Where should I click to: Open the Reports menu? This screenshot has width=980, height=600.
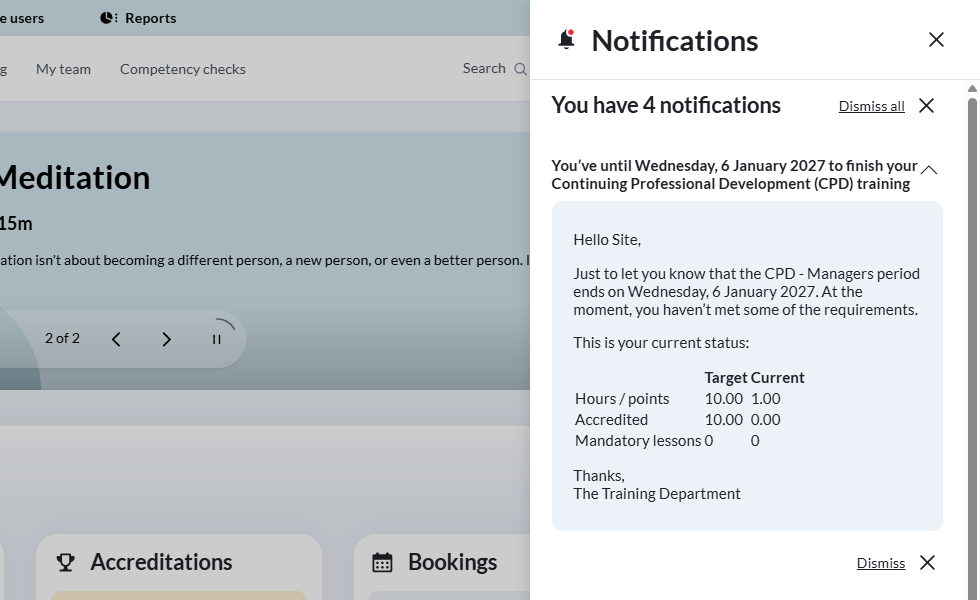pyautogui.click(x=149, y=18)
